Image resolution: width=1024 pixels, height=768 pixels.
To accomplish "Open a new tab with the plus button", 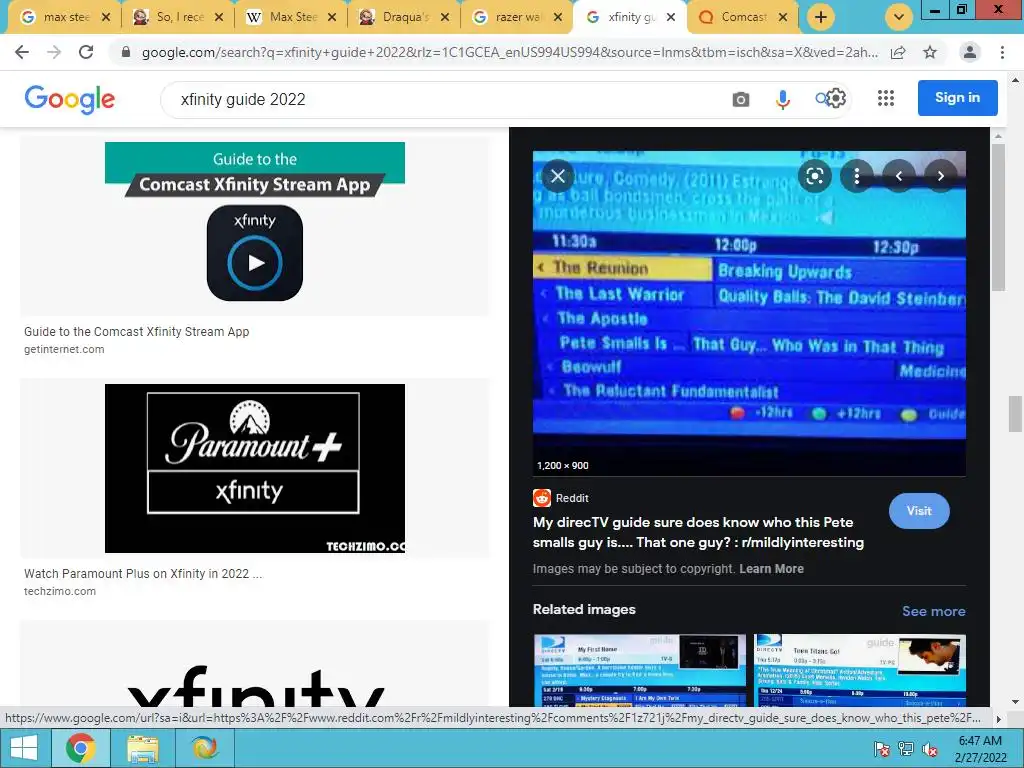I will coord(821,17).
